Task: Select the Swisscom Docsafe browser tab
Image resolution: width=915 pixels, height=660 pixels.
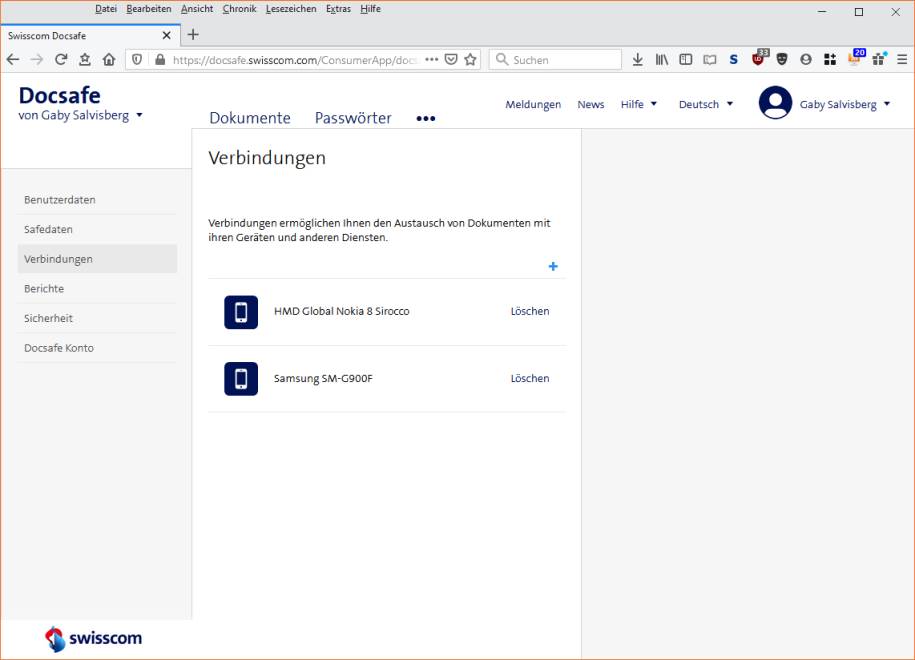Action: (x=90, y=36)
